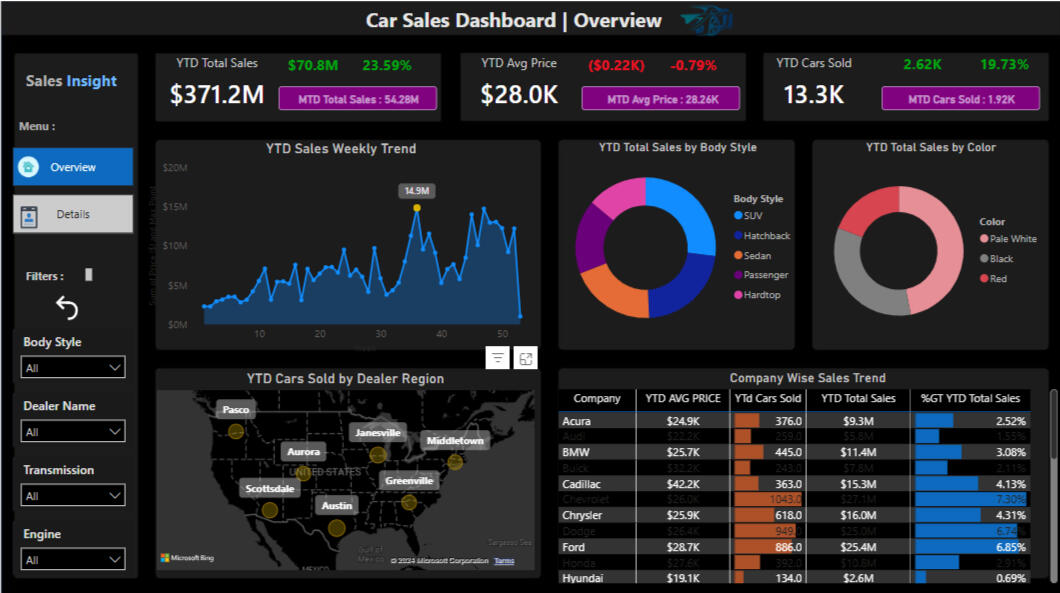This screenshot has height=593, width=1060.
Task: Open the map visual's filter icon
Action: pos(498,358)
